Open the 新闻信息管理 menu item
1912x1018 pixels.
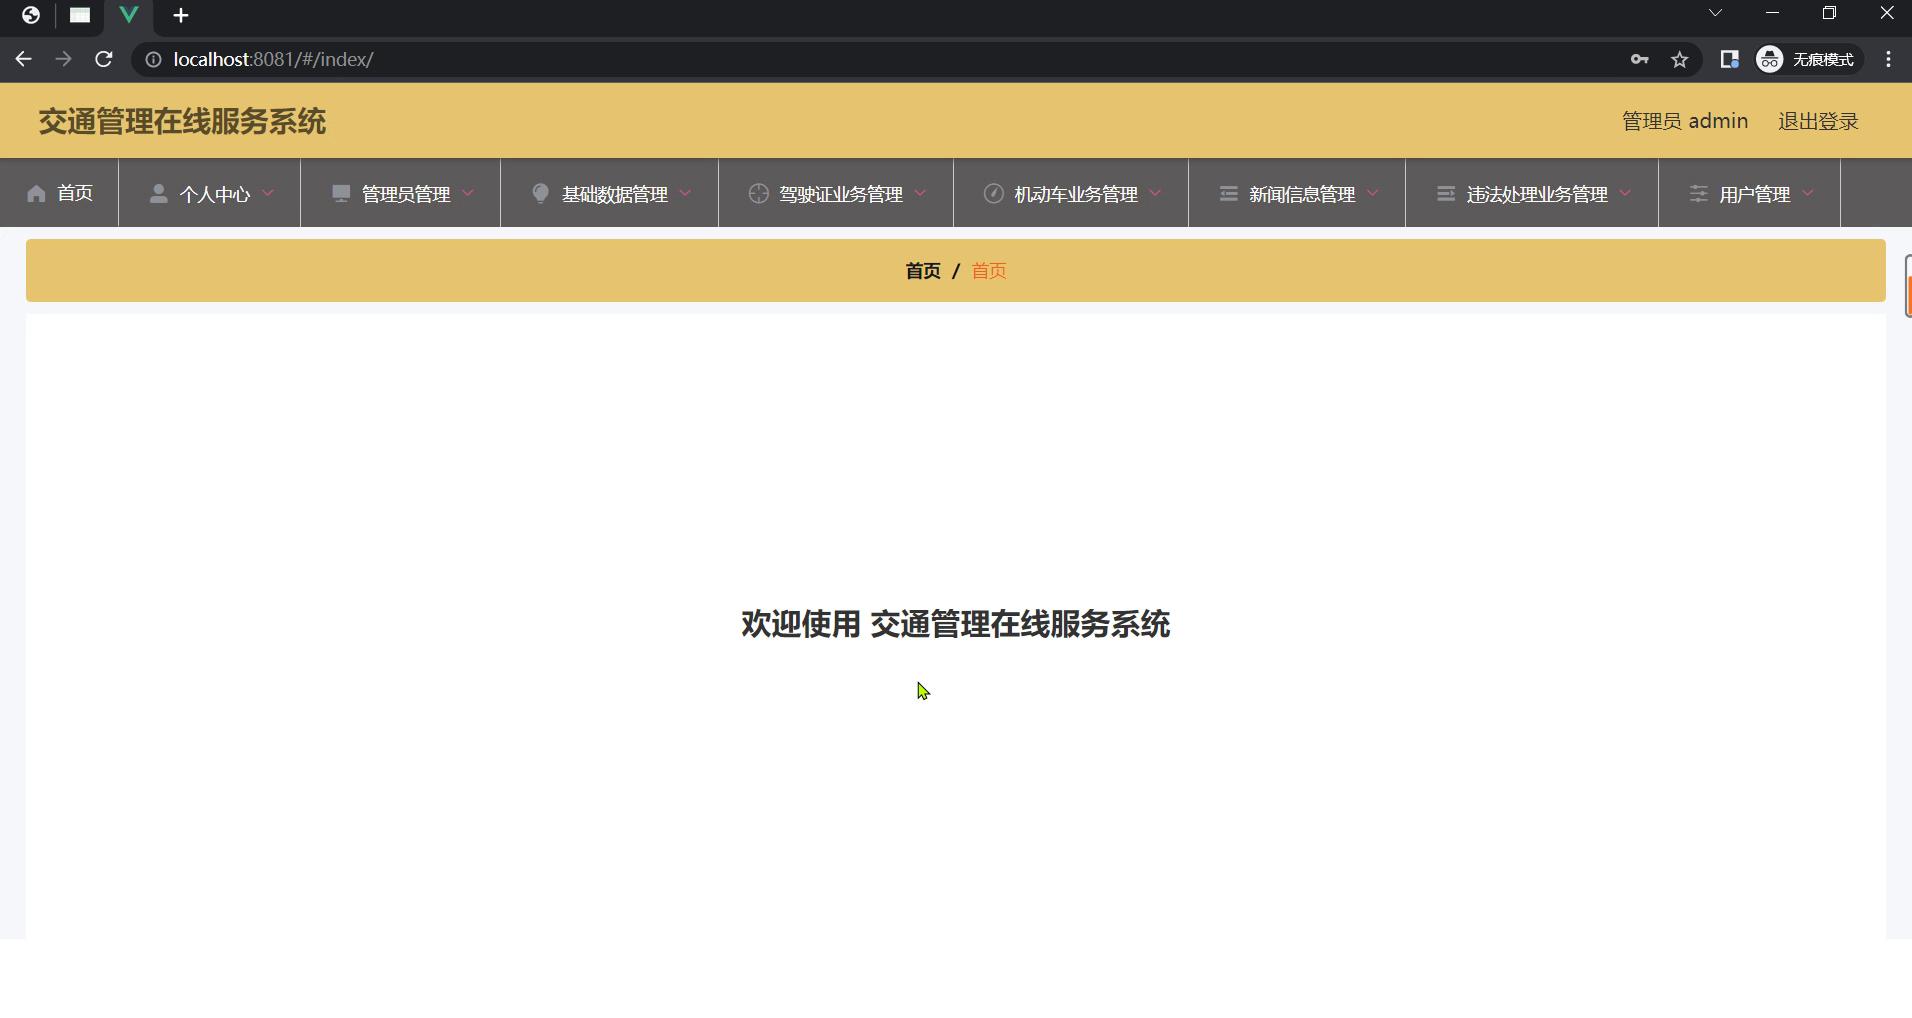[1301, 194]
